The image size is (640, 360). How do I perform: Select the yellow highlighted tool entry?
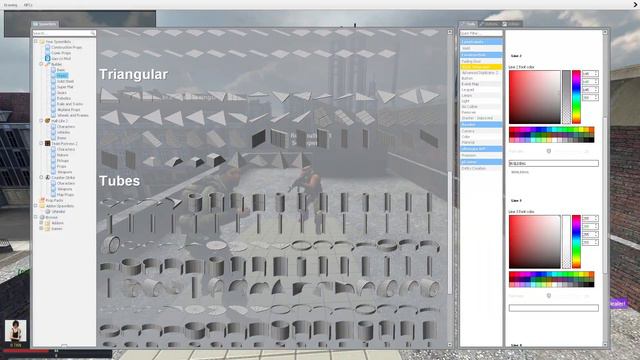pyautogui.click(x=481, y=67)
